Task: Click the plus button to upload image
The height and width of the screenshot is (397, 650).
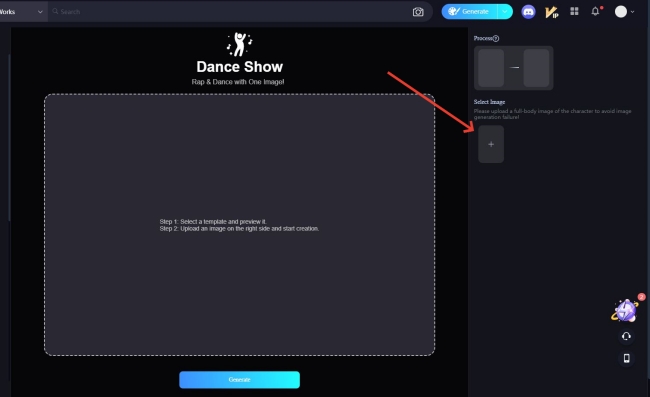Action: click(491, 144)
